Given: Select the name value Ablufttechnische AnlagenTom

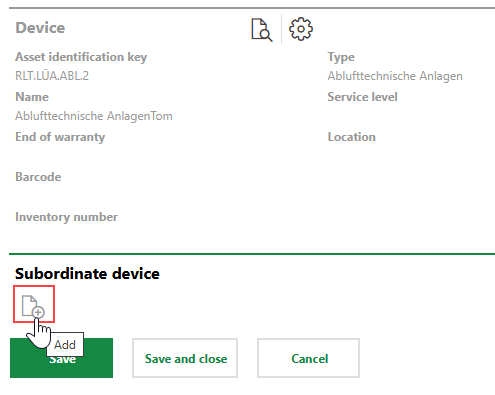Looking at the screenshot, I should [94, 116].
